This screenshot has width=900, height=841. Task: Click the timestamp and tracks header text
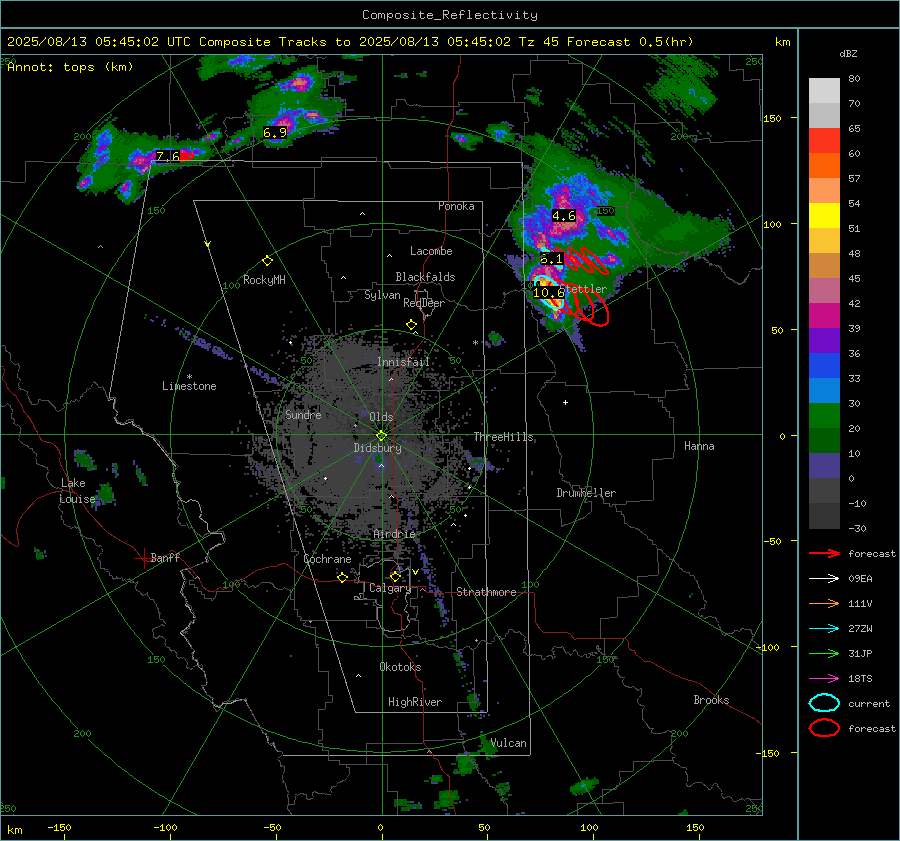[350, 42]
